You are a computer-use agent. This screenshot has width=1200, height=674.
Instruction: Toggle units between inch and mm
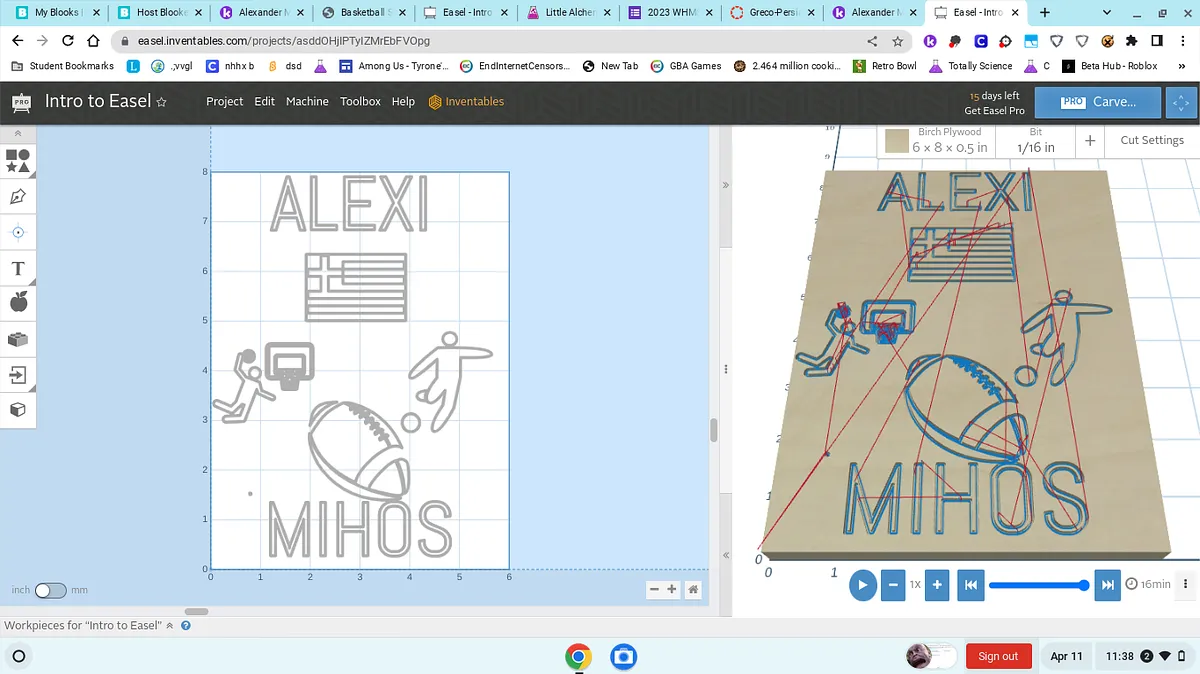pos(50,590)
